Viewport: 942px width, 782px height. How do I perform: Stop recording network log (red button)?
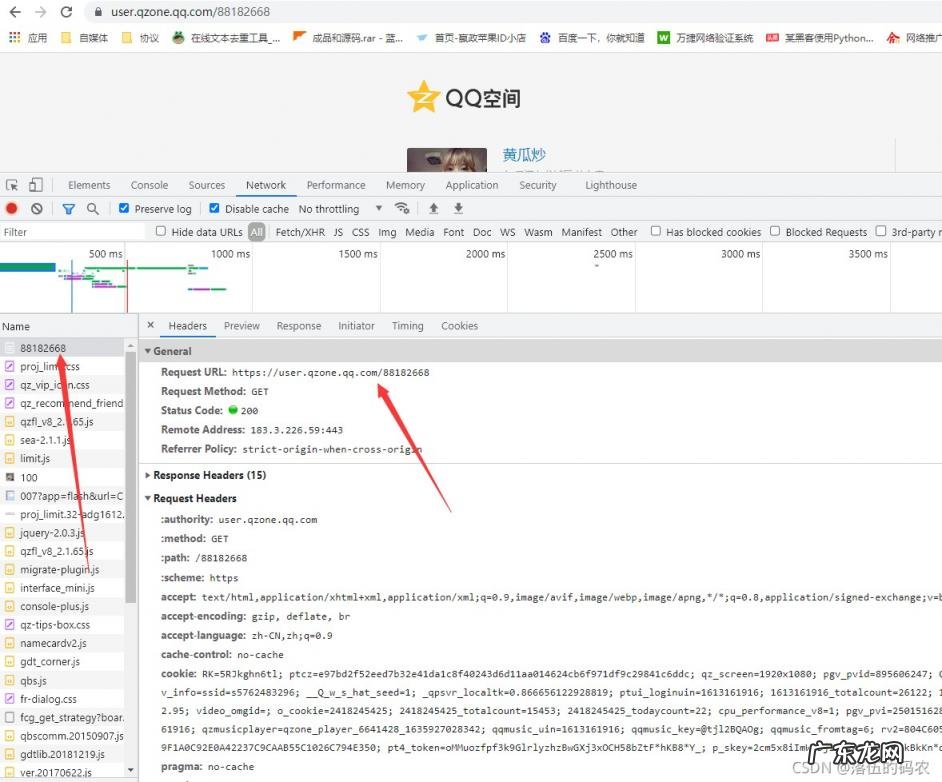coord(12,209)
